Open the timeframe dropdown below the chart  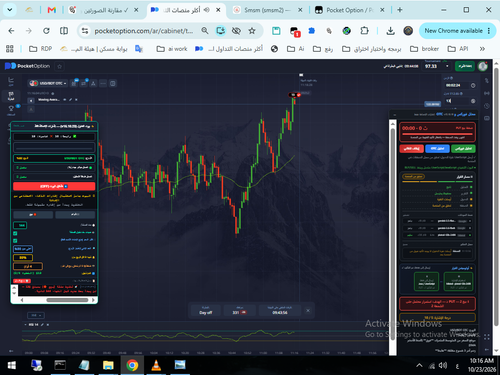[36, 315]
